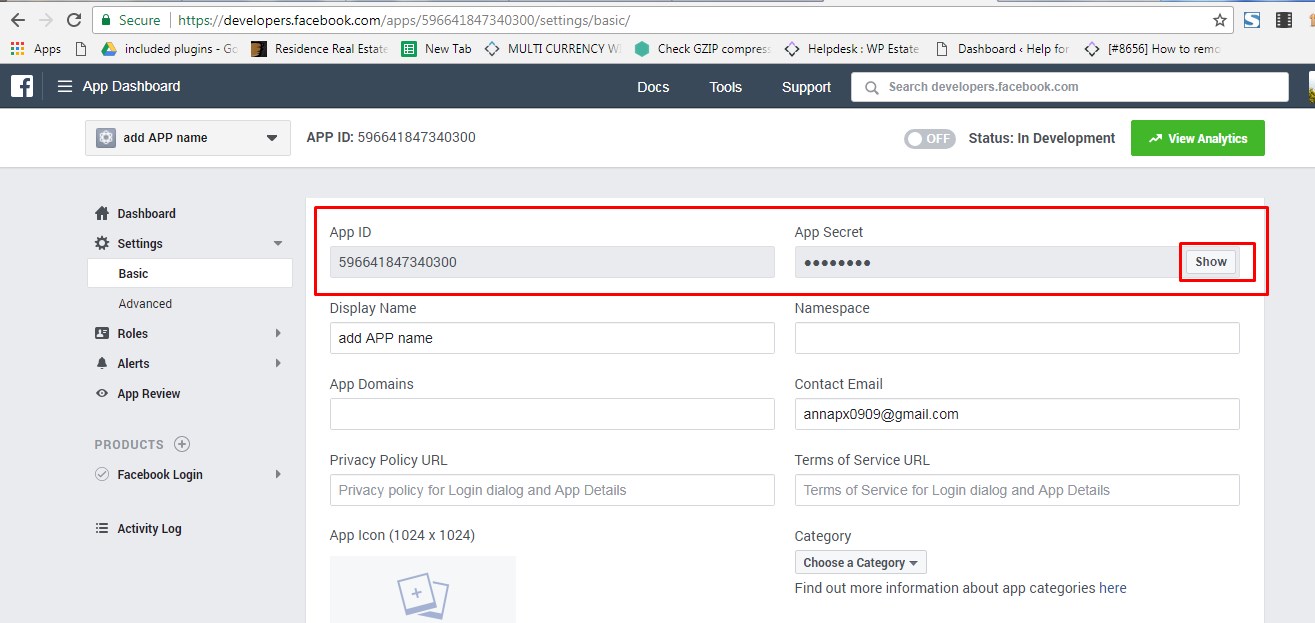The width and height of the screenshot is (1315, 623).
Task: Open the Docs menu
Action: coord(653,87)
